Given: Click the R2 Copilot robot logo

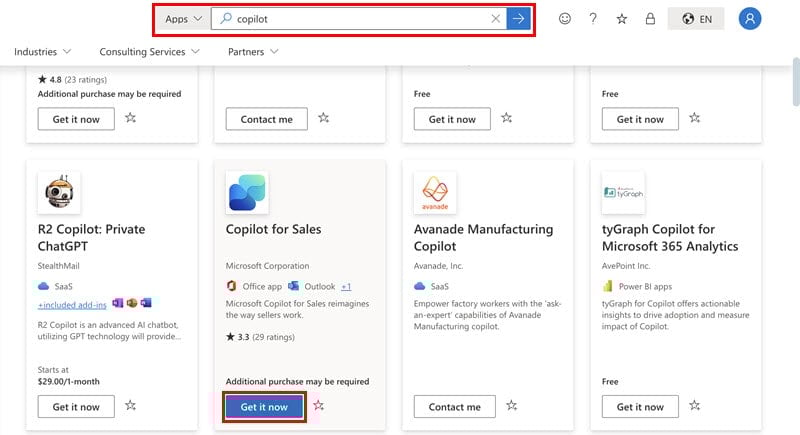Looking at the screenshot, I should [59, 192].
